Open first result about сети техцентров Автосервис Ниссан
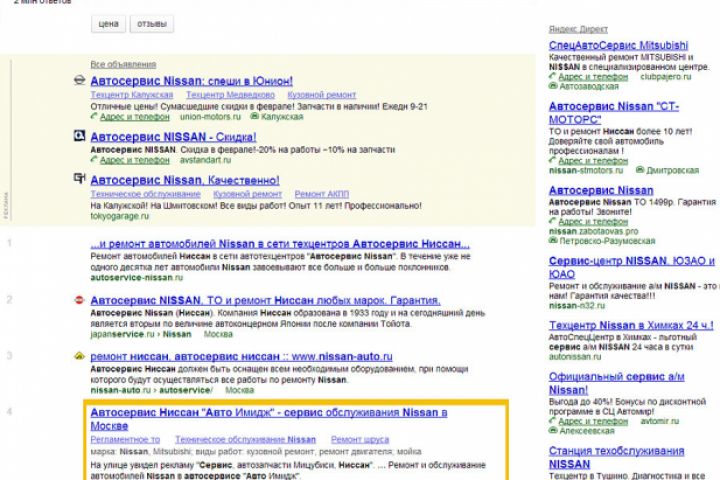The height and width of the screenshot is (480, 720). coord(280,244)
